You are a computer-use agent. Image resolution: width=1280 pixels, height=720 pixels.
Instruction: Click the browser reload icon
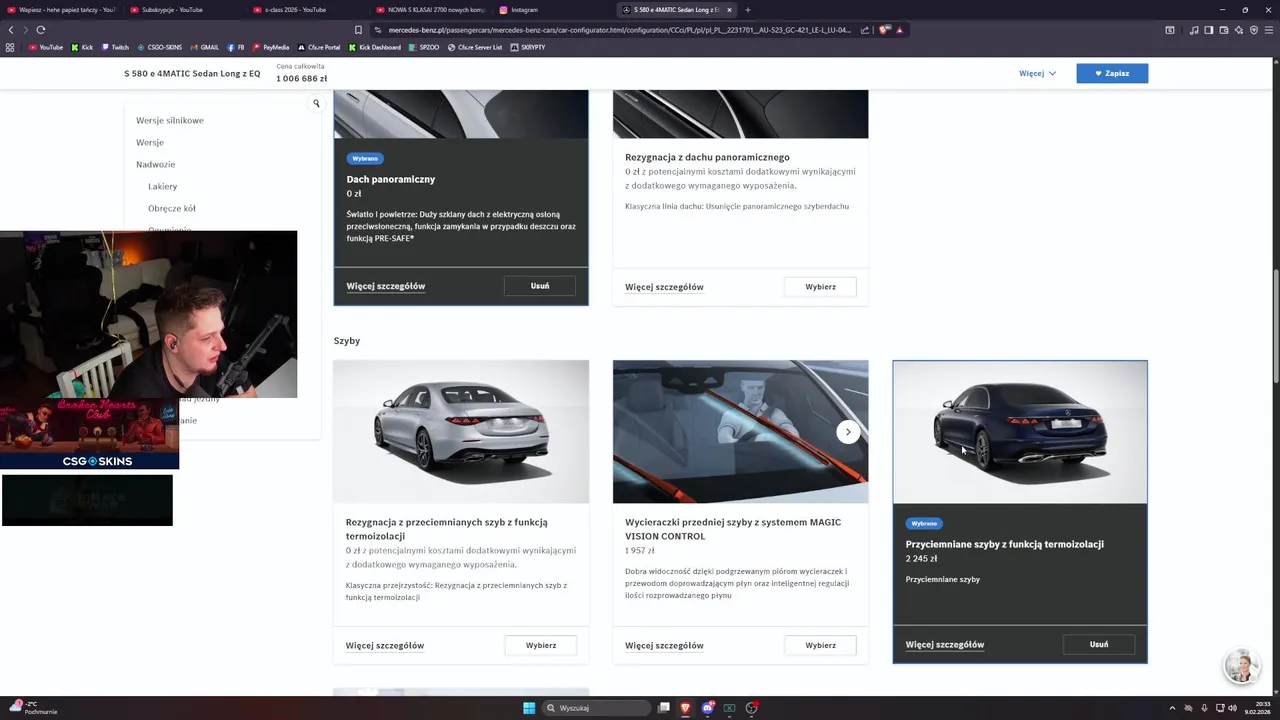pyautogui.click(x=40, y=30)
